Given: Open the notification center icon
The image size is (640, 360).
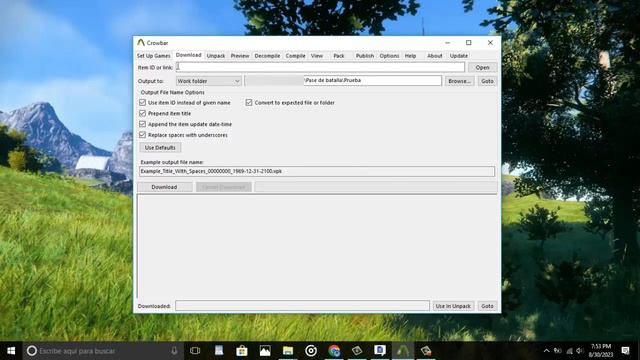Looking at the screenshot, I should 625,351.
